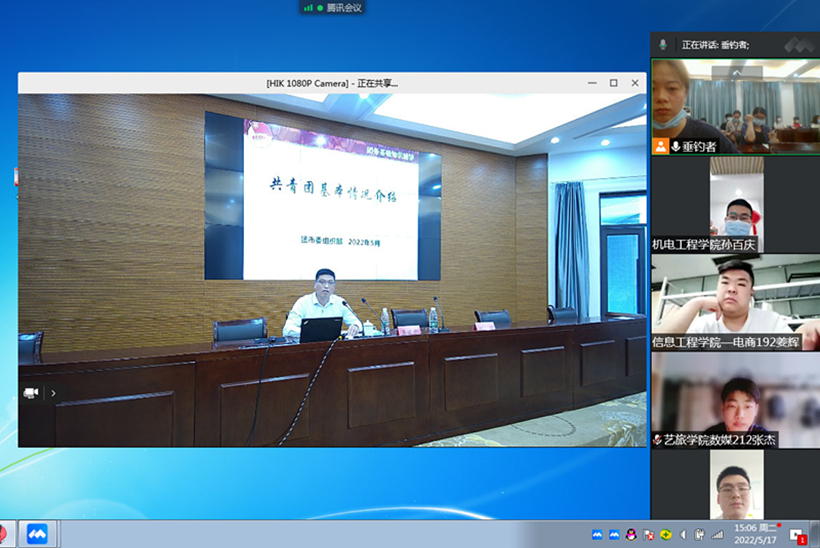Minimize the HIK 1080P Camera window
This screenshot has height=548, width=820.
(x=592, y=83)
